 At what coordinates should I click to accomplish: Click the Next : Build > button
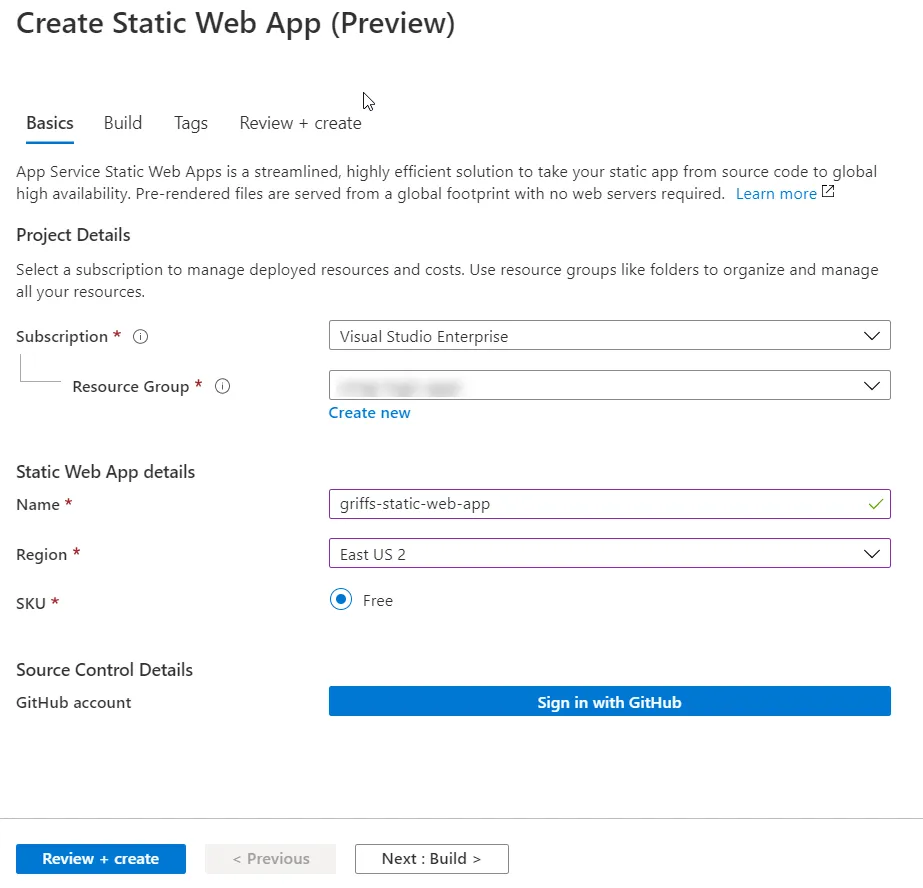[431, 859]
